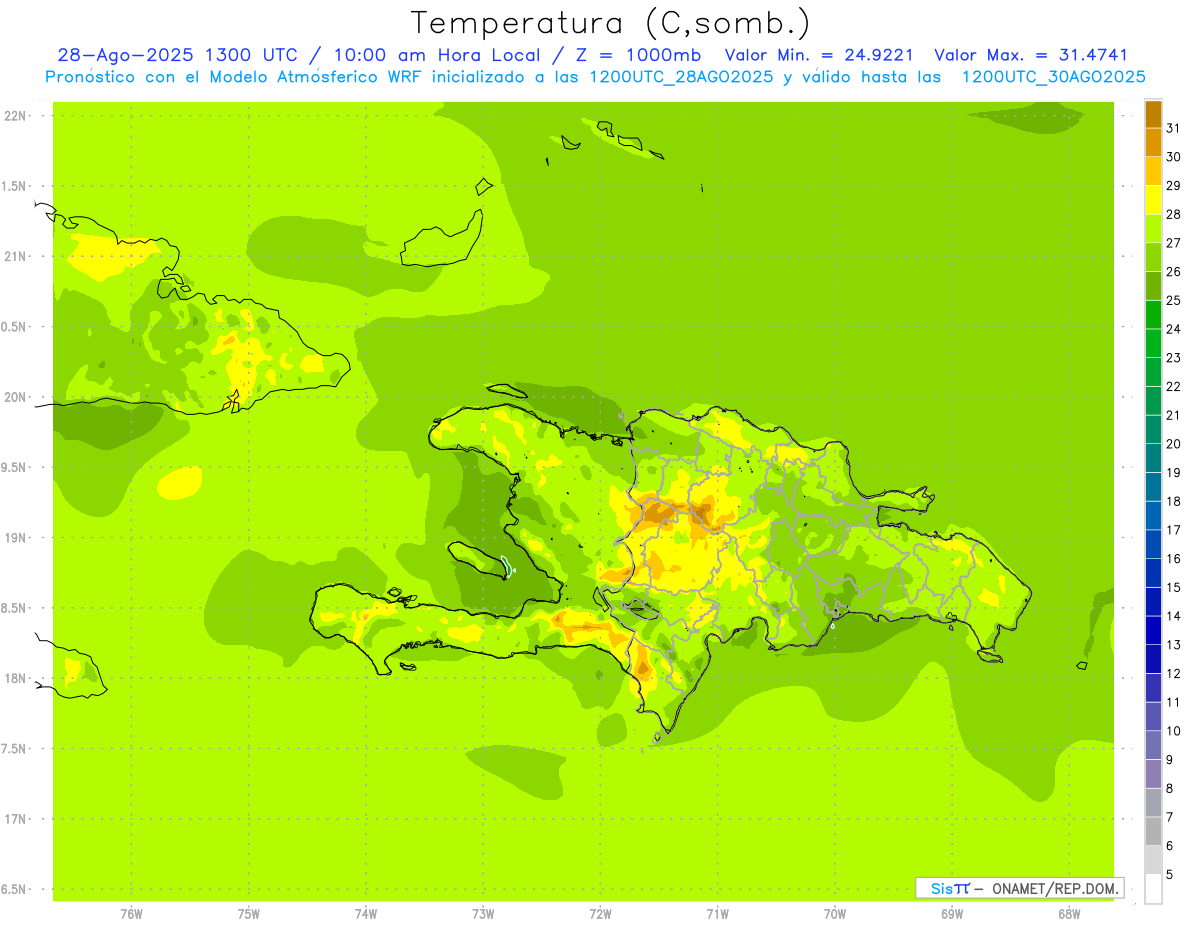
Task: Click the 31 label on the color scale
Action: coord(1173,128)
